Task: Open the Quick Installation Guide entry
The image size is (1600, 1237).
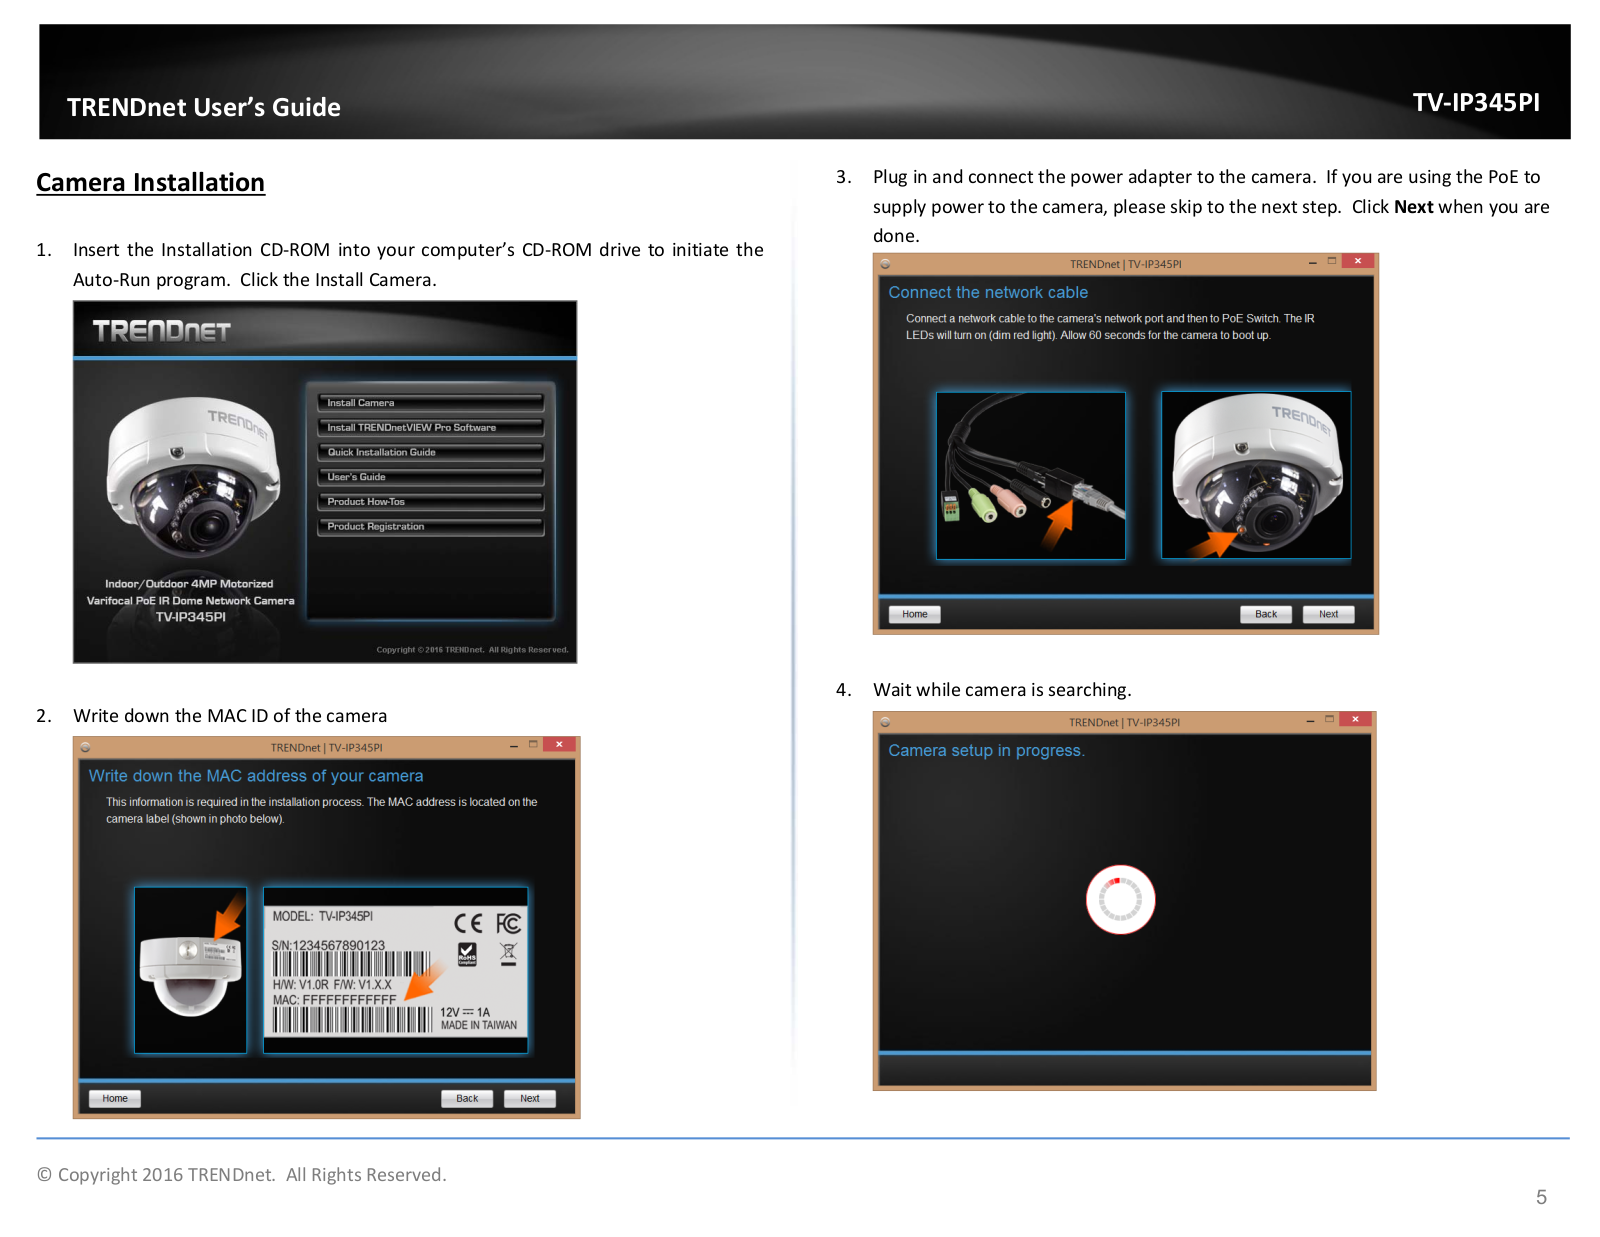Action: point(430,452)
